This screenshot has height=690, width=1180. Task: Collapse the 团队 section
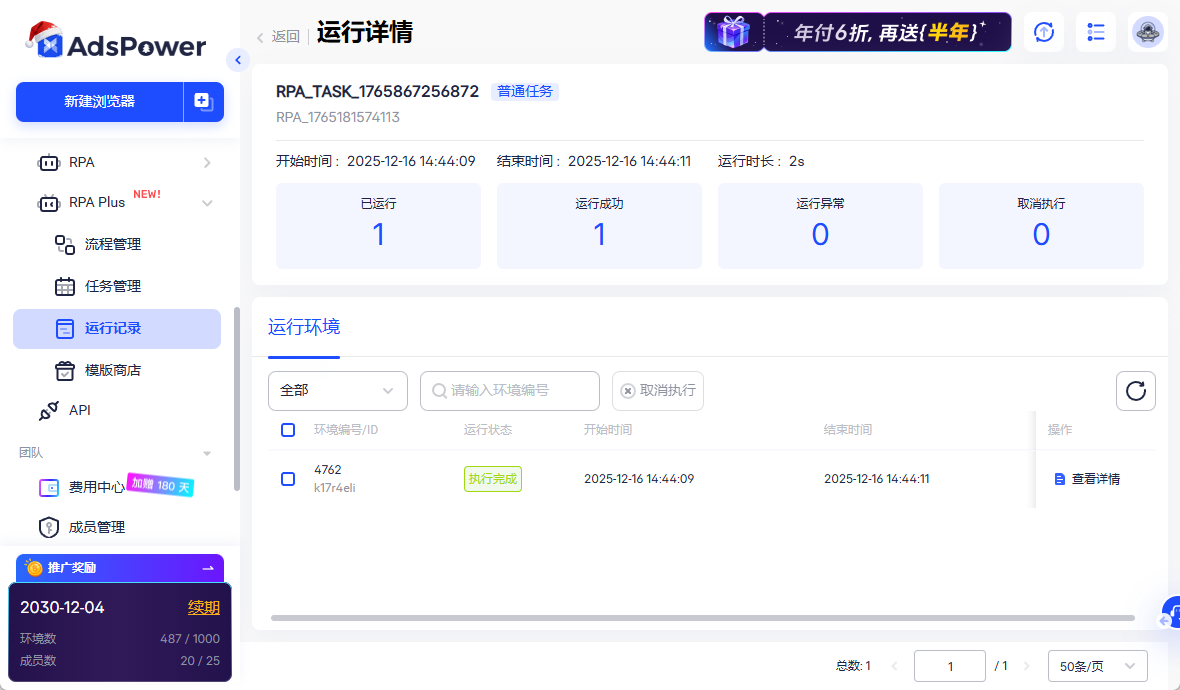click(207, 452)
